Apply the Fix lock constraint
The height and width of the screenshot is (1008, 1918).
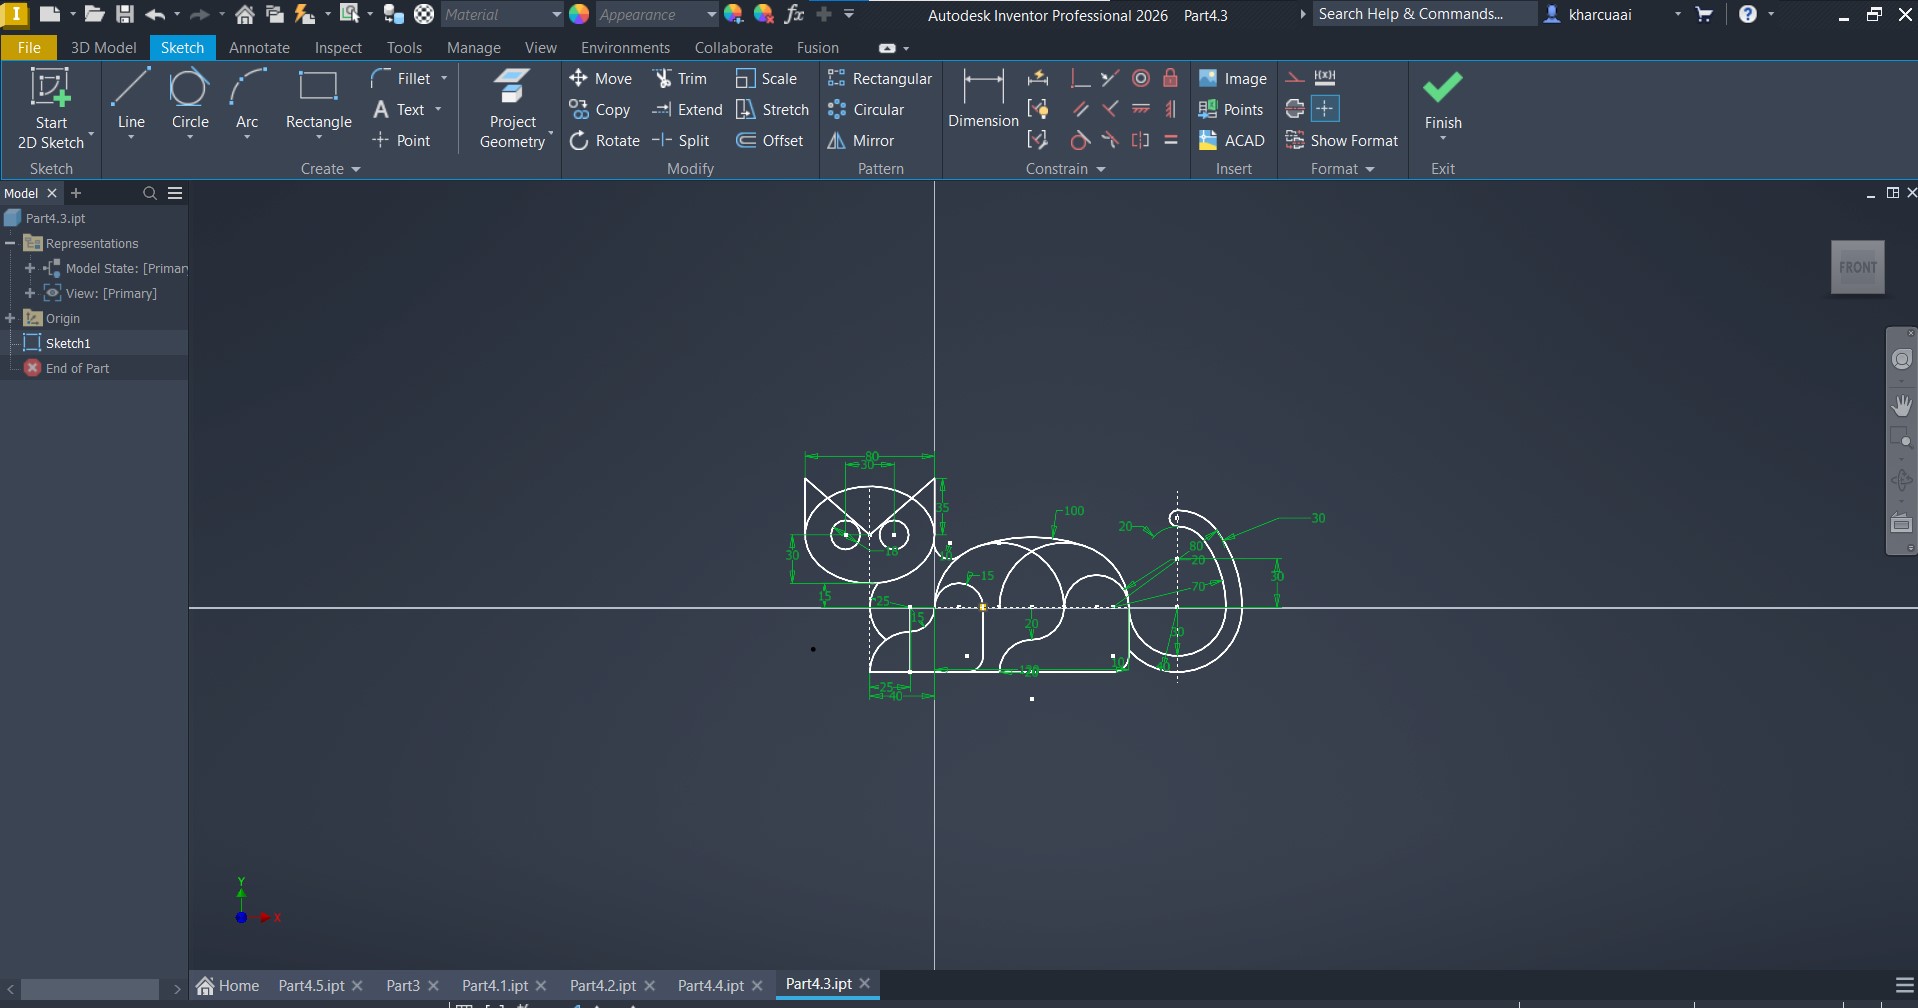pos(1170,79)
